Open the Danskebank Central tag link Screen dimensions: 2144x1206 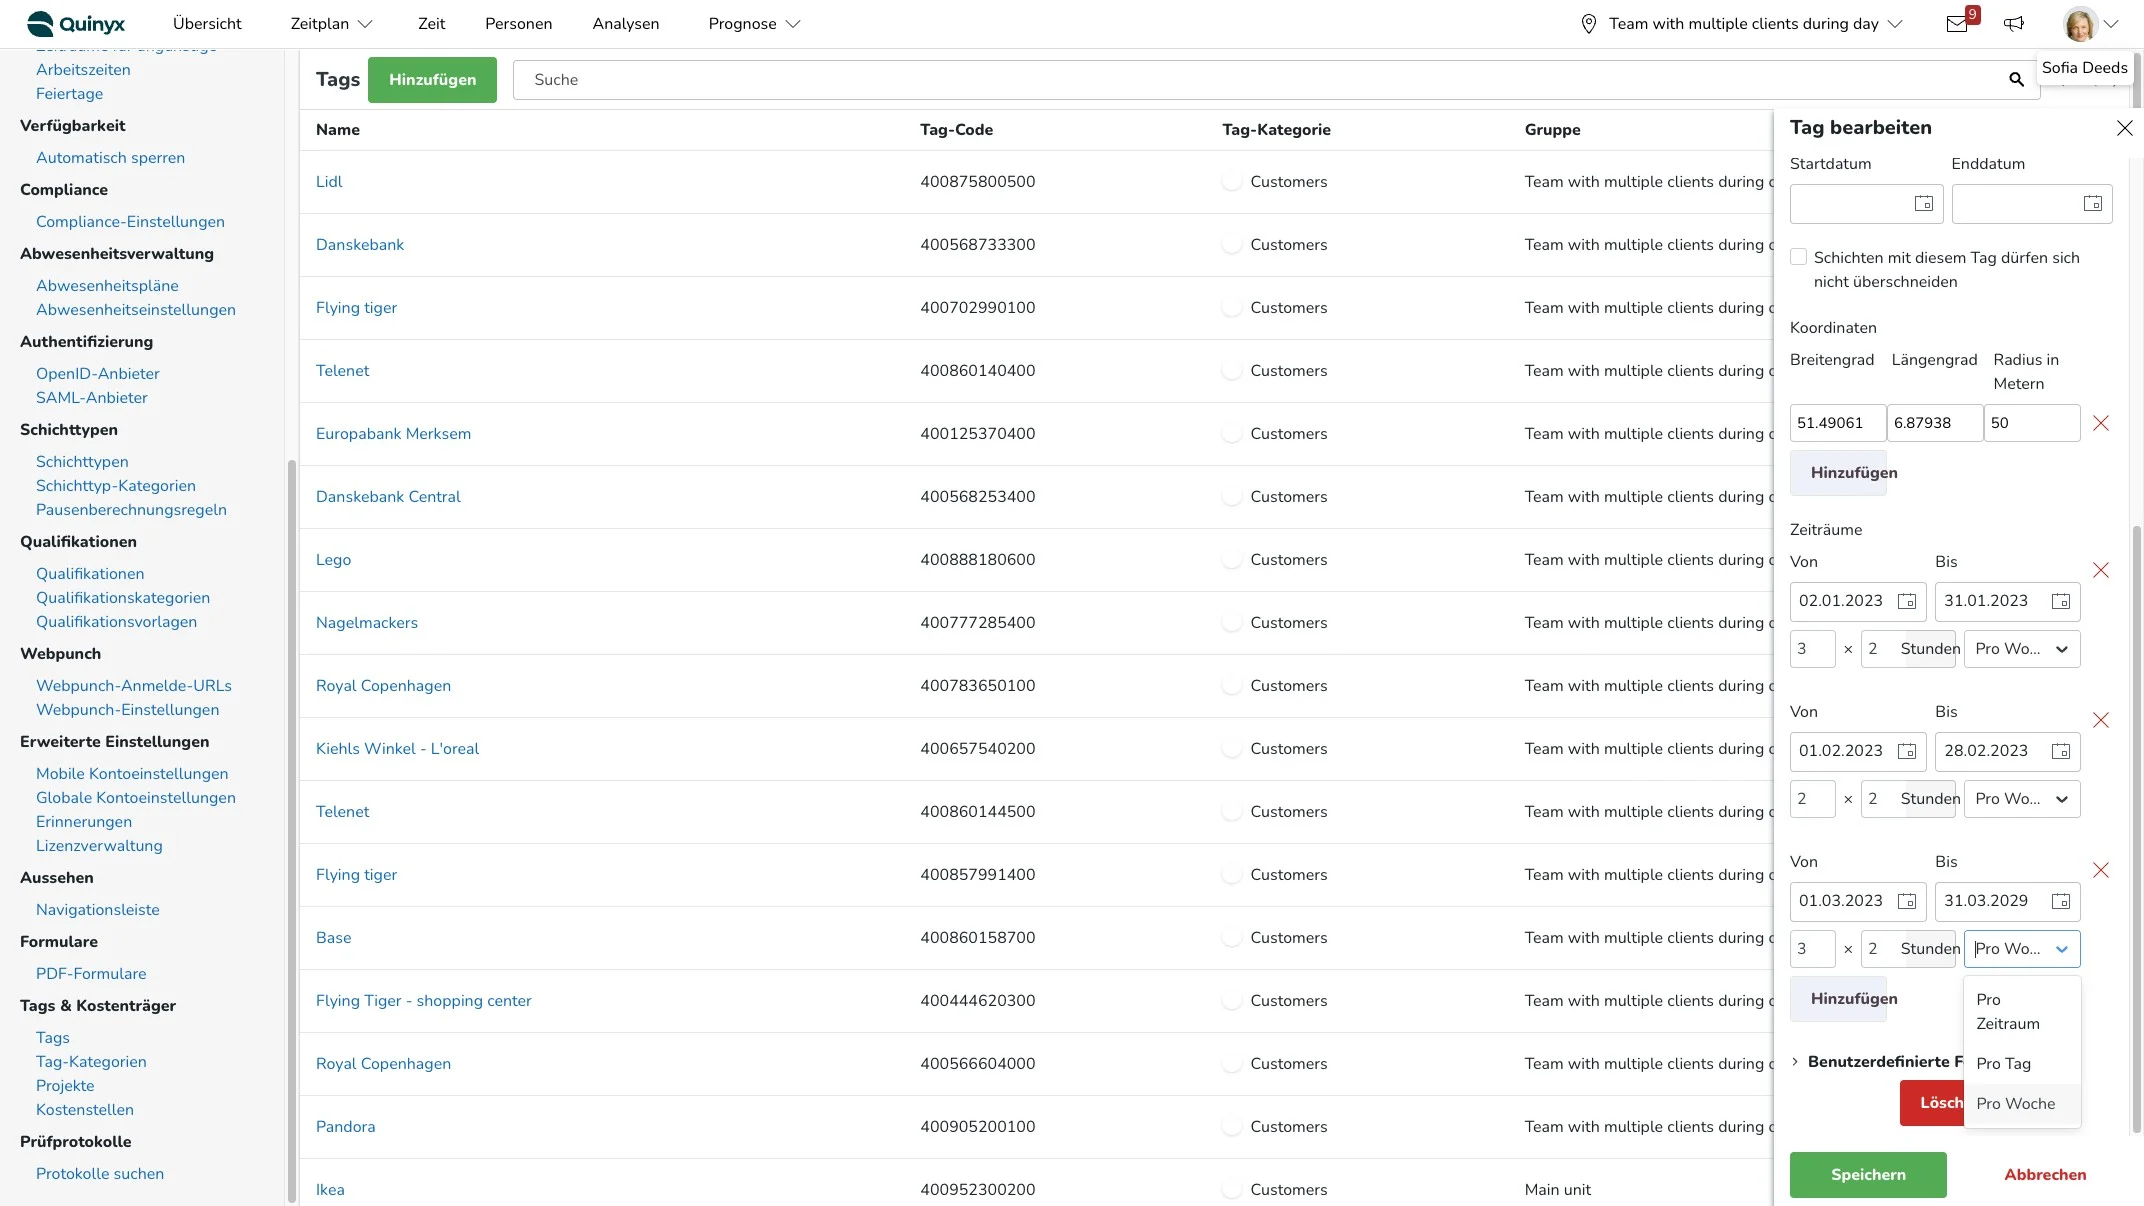(x=388, y=497)
